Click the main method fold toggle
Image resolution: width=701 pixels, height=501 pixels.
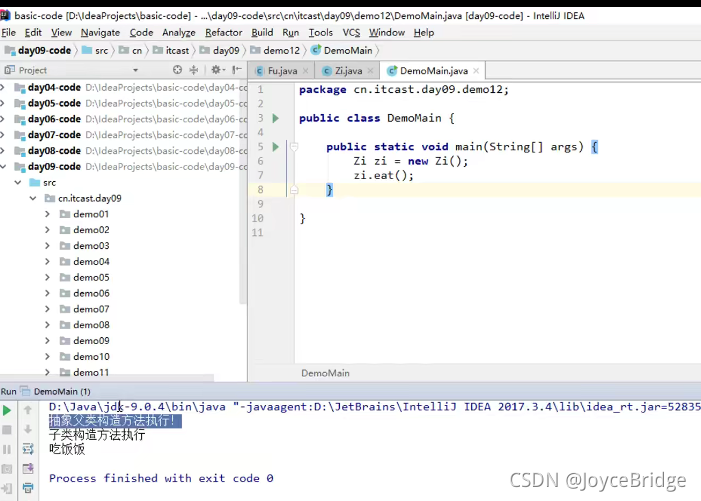294,147
